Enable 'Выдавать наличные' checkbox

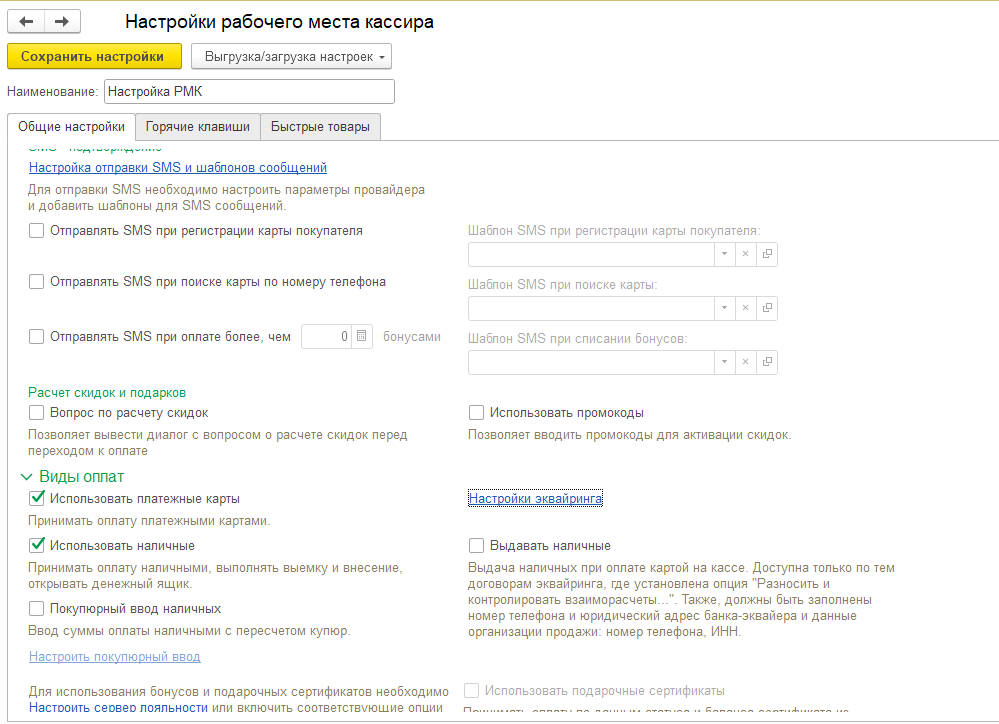(x=476, y=546)
